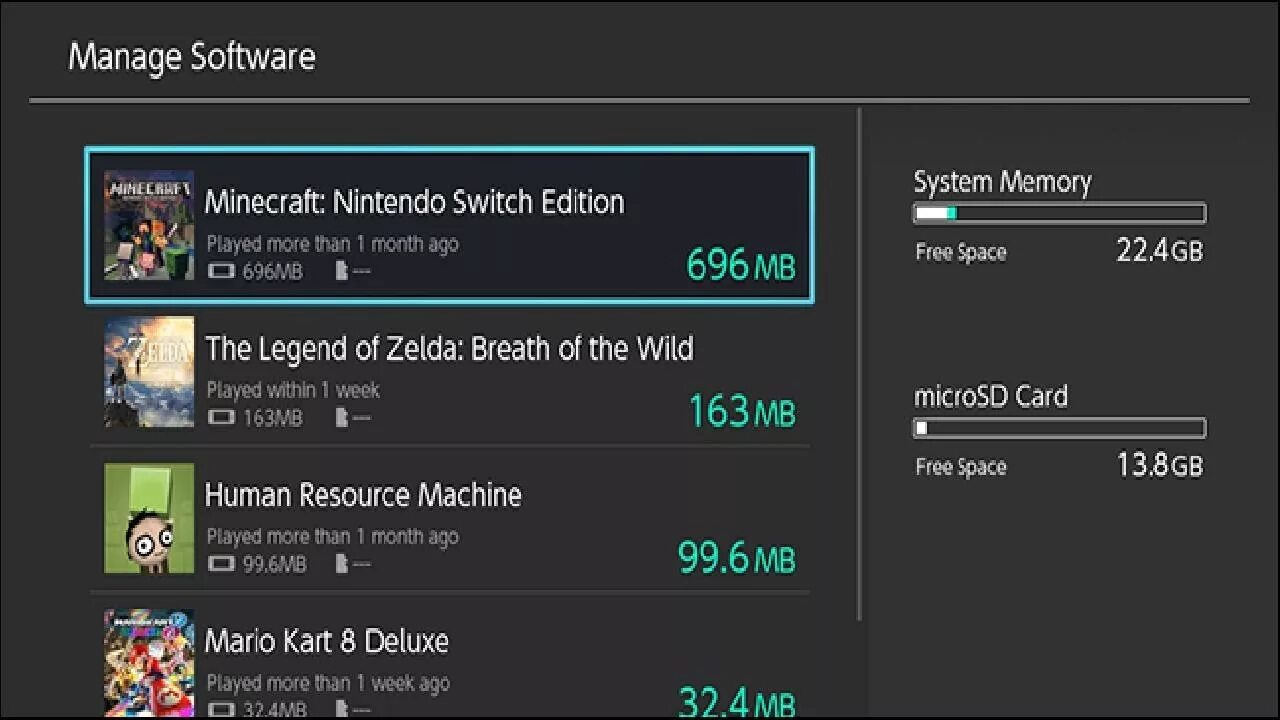Click the microSD Card usage bar

coord(1060,428)
